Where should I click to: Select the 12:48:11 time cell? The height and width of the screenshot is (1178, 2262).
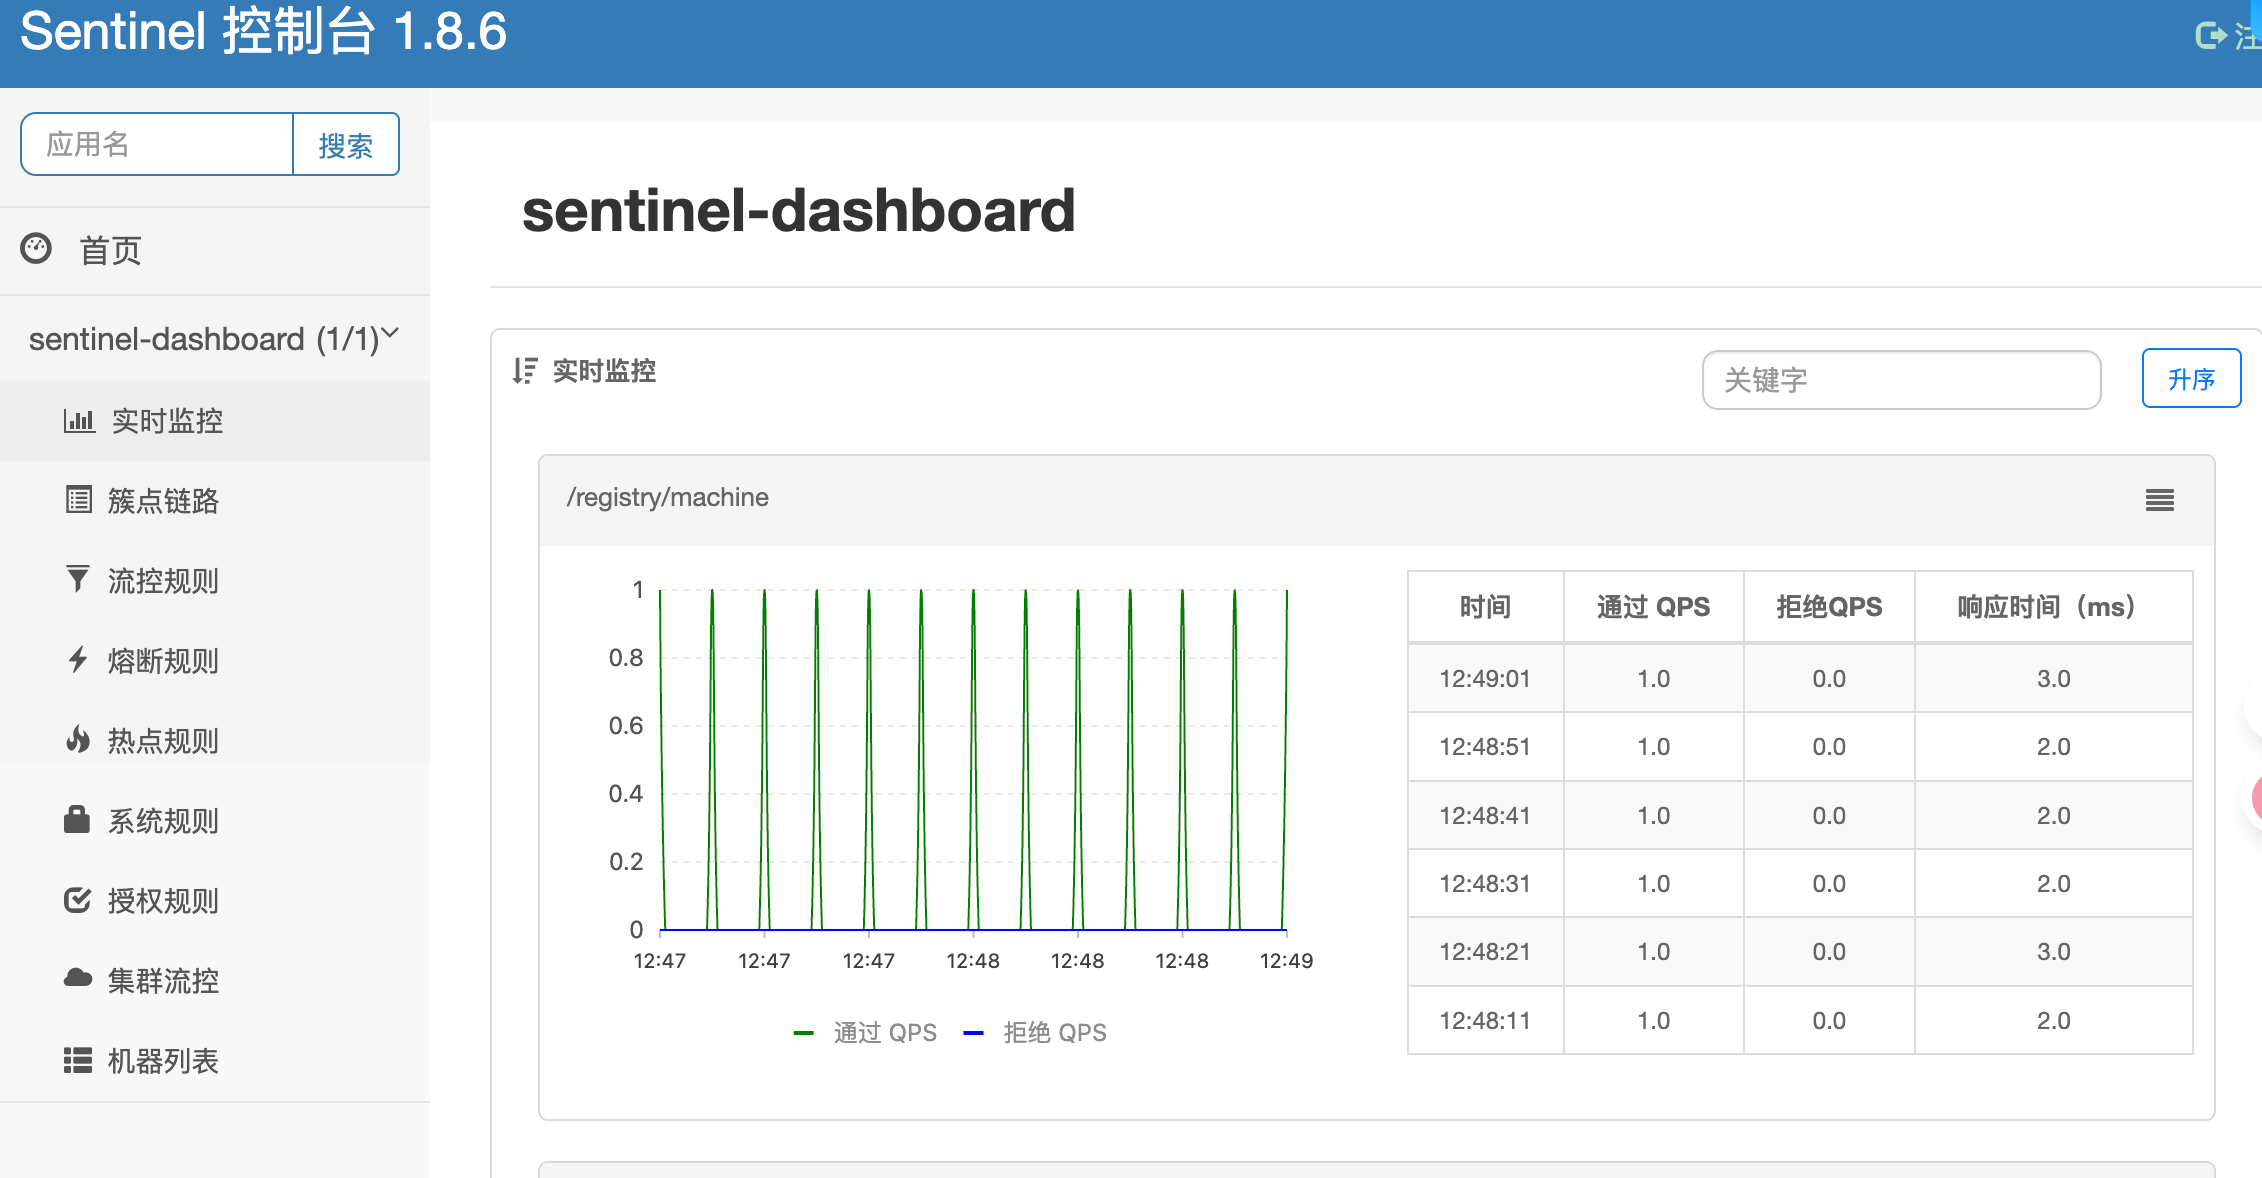coord(1485,1021)
